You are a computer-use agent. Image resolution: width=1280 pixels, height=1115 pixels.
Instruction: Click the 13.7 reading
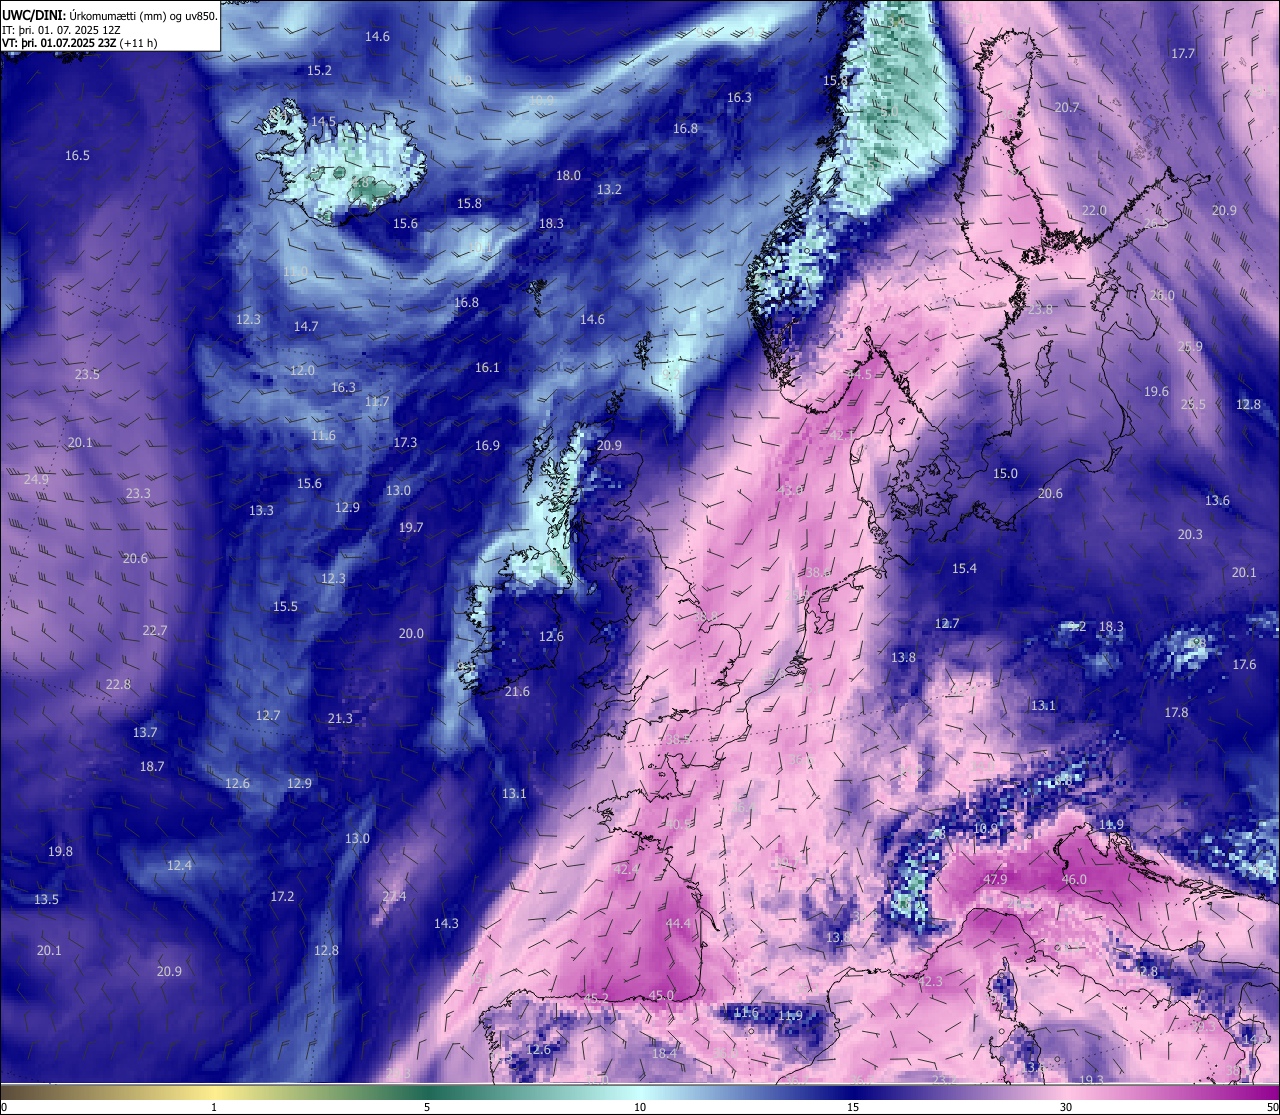(145, 733)
